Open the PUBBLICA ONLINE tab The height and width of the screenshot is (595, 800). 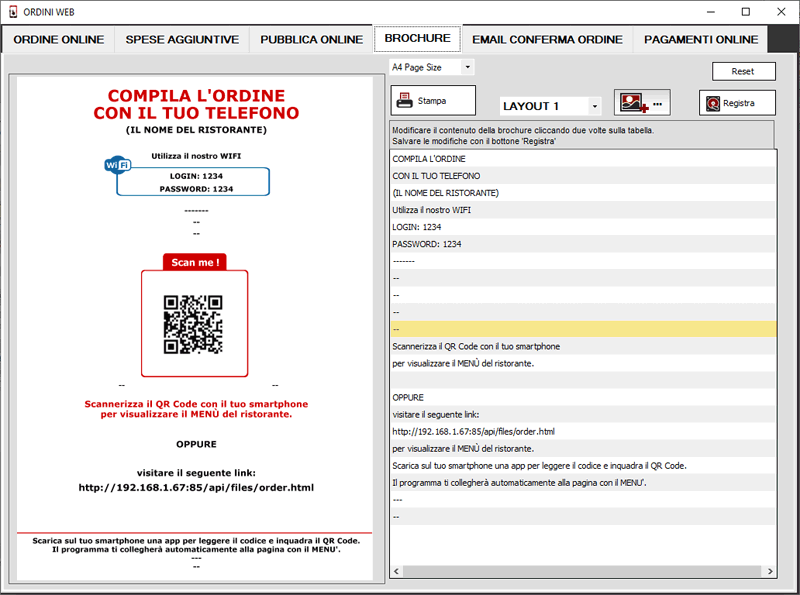coord(311,40)
